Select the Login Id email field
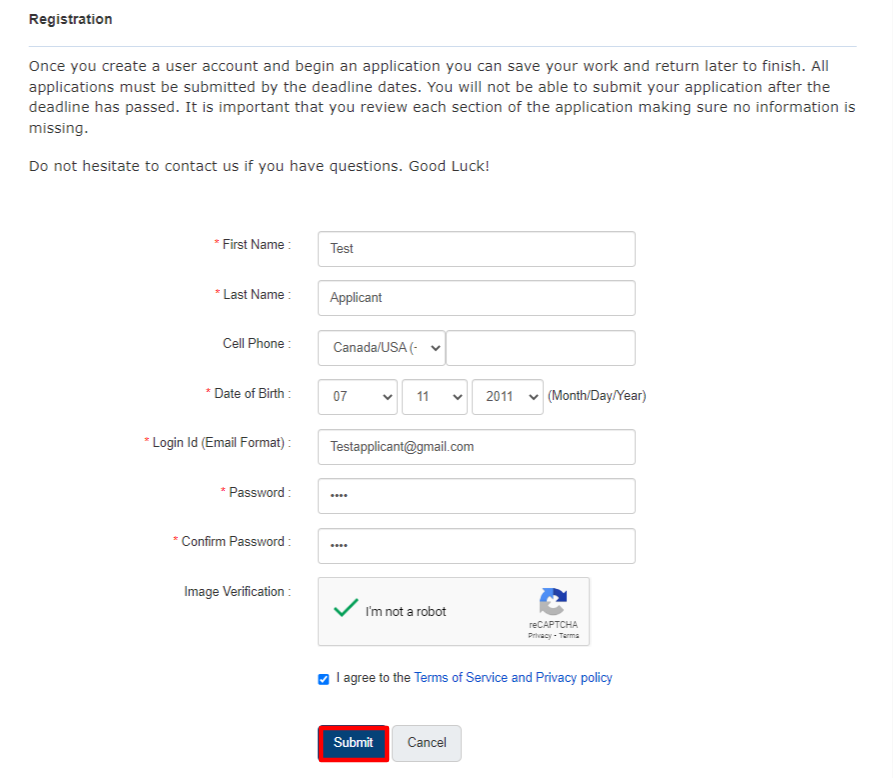 (476, 446)
